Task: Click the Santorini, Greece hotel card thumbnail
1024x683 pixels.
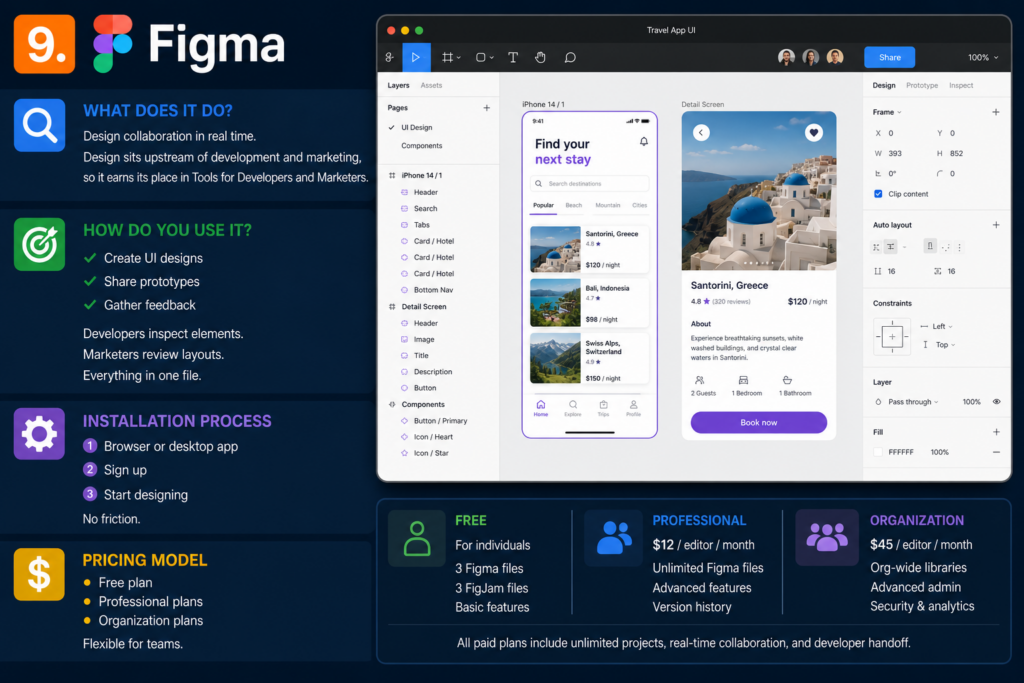Action: (x=555, y=249)
